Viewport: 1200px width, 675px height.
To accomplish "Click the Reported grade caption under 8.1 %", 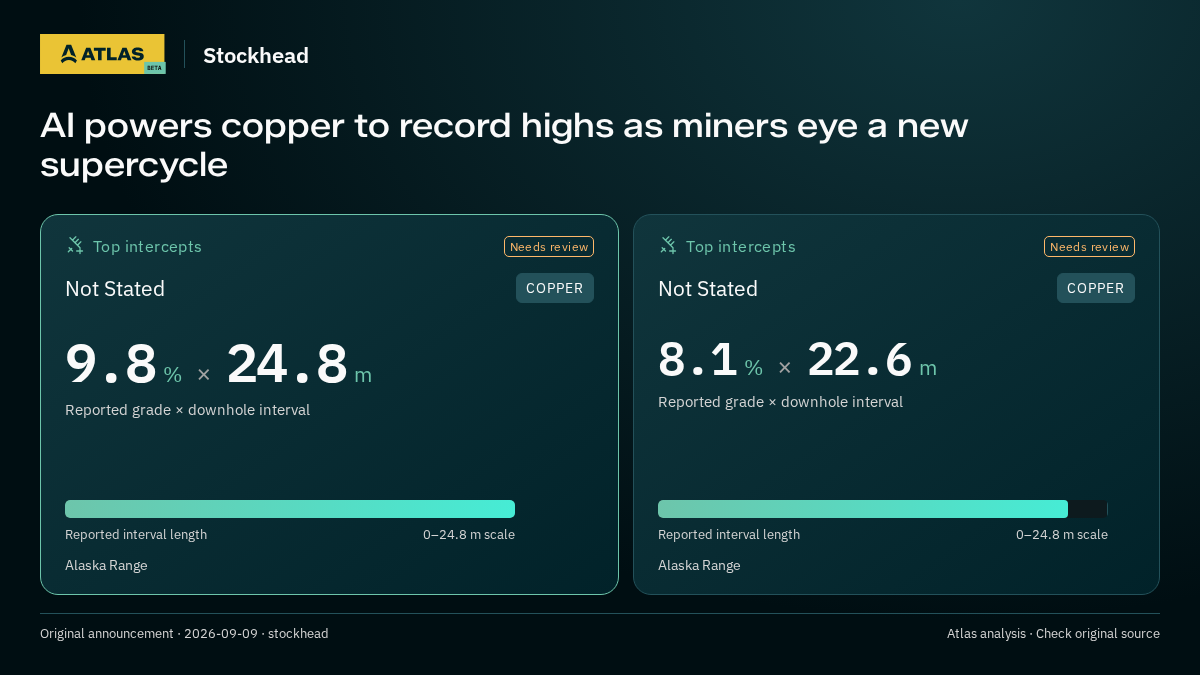I will (781, 402).
